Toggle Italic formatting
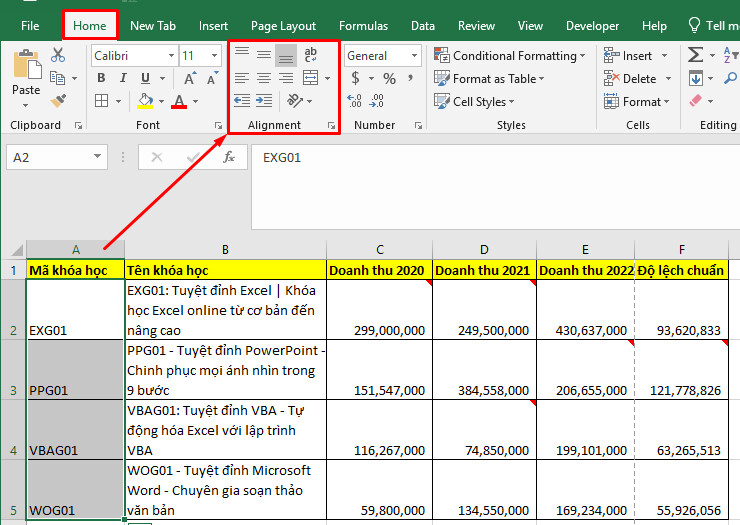The image size is (740, 525). click(x=123, y=78)
